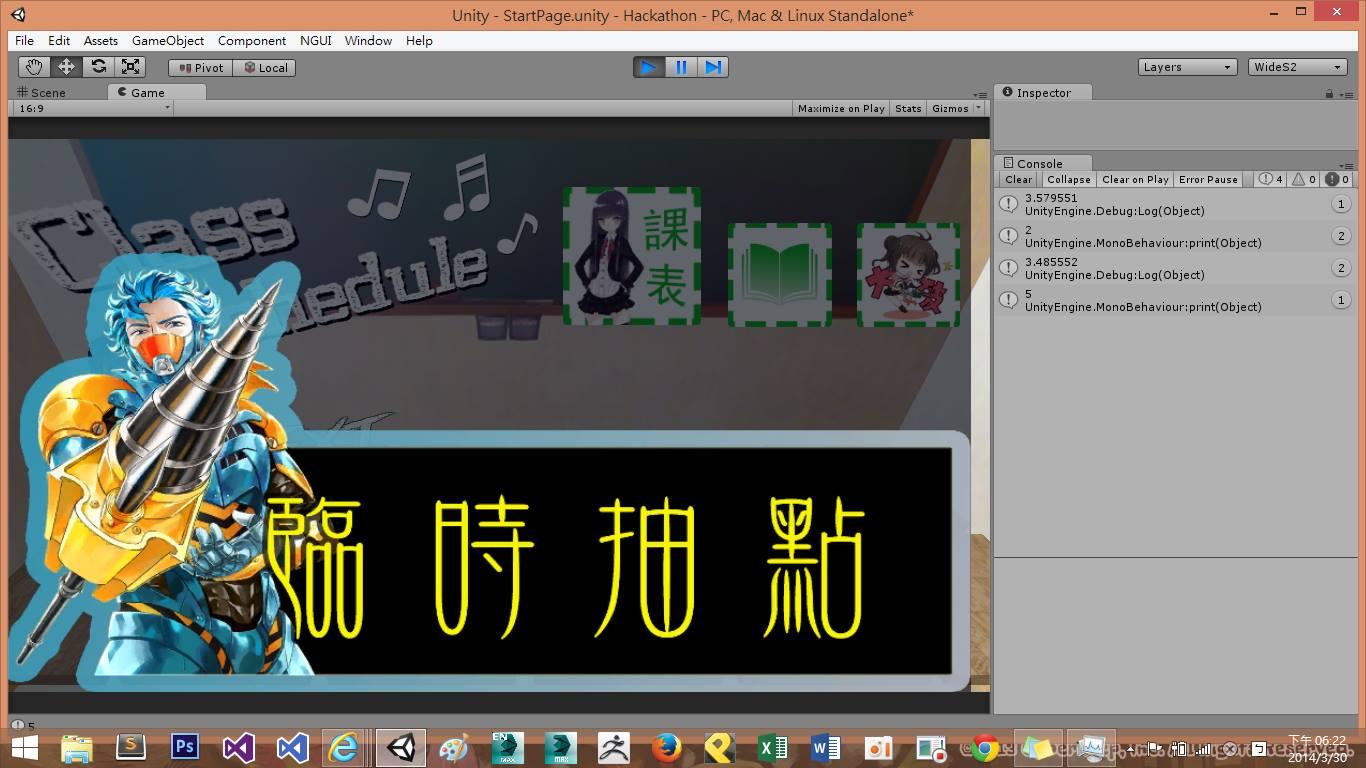1366x768 pixels.
Task: Open the Assets menu
Action: (x=100, y=40)
